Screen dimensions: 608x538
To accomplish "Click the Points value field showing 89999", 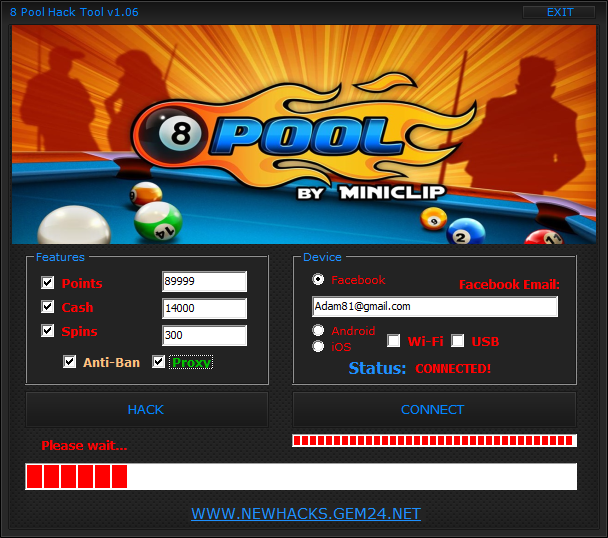I will click(204, 281).
